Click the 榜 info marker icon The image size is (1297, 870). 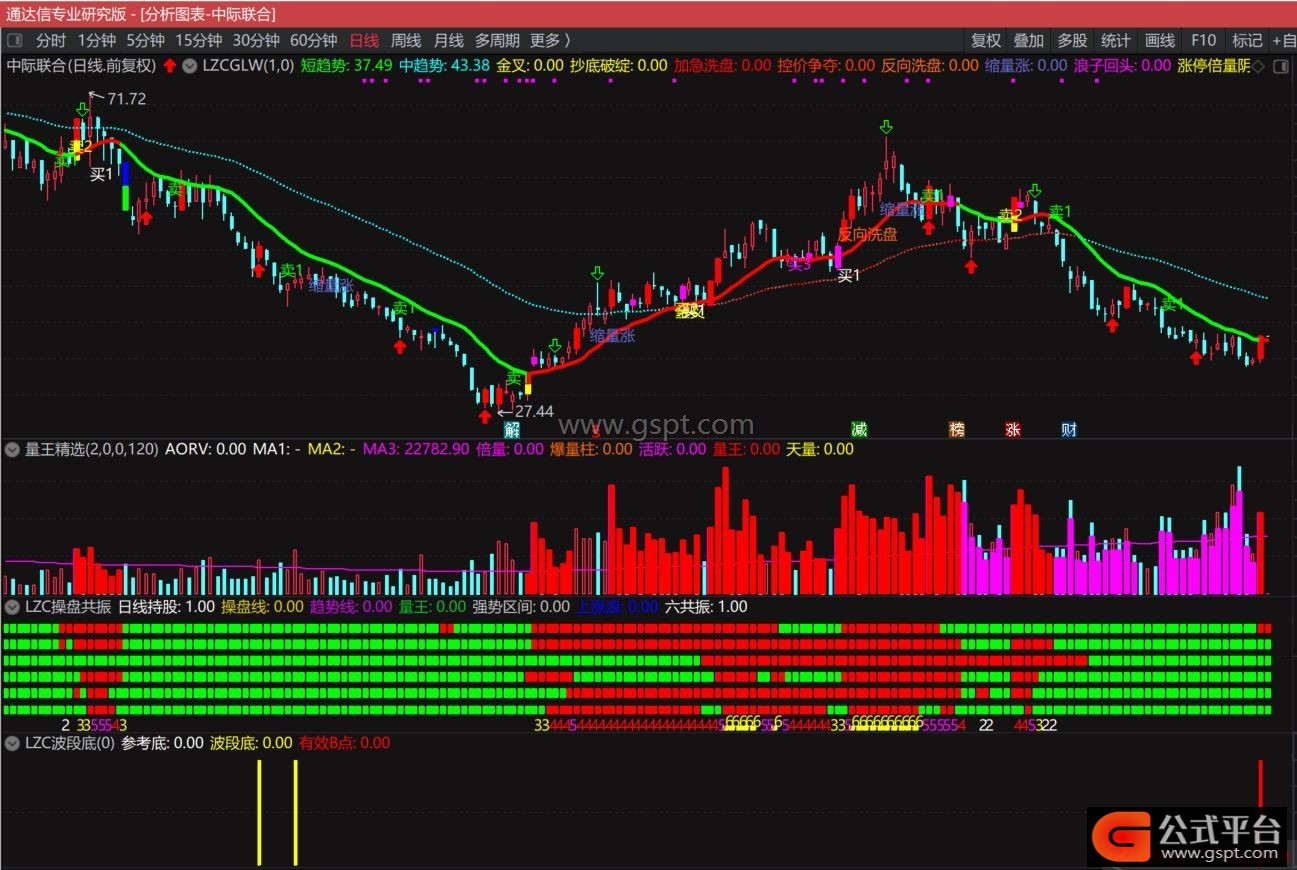tap(957, 430)
